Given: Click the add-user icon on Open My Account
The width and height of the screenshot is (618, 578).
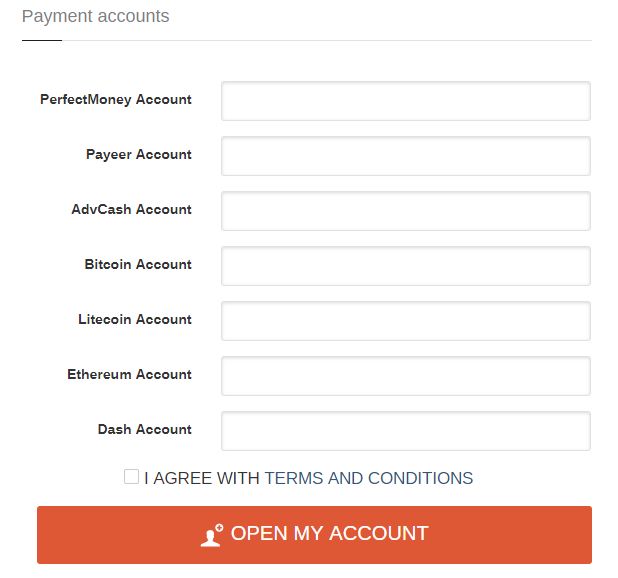Looking at the screenshot, I should [212, 535].
